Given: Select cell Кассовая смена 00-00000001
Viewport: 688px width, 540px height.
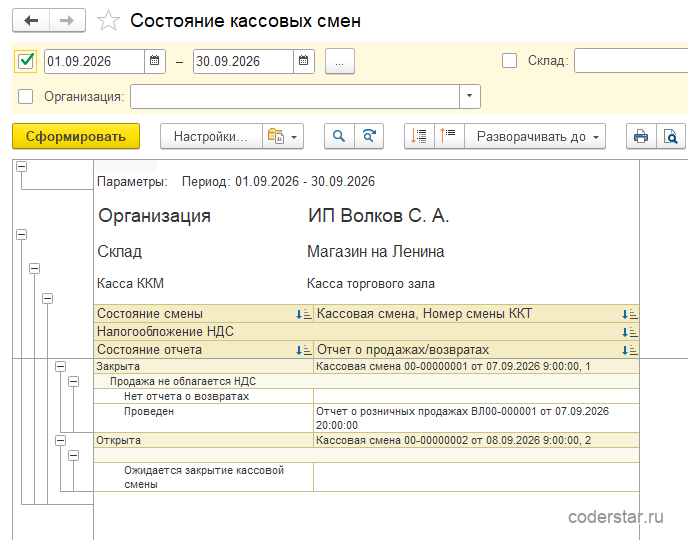Looking at the screenshot, I should (x=476, y=366).
